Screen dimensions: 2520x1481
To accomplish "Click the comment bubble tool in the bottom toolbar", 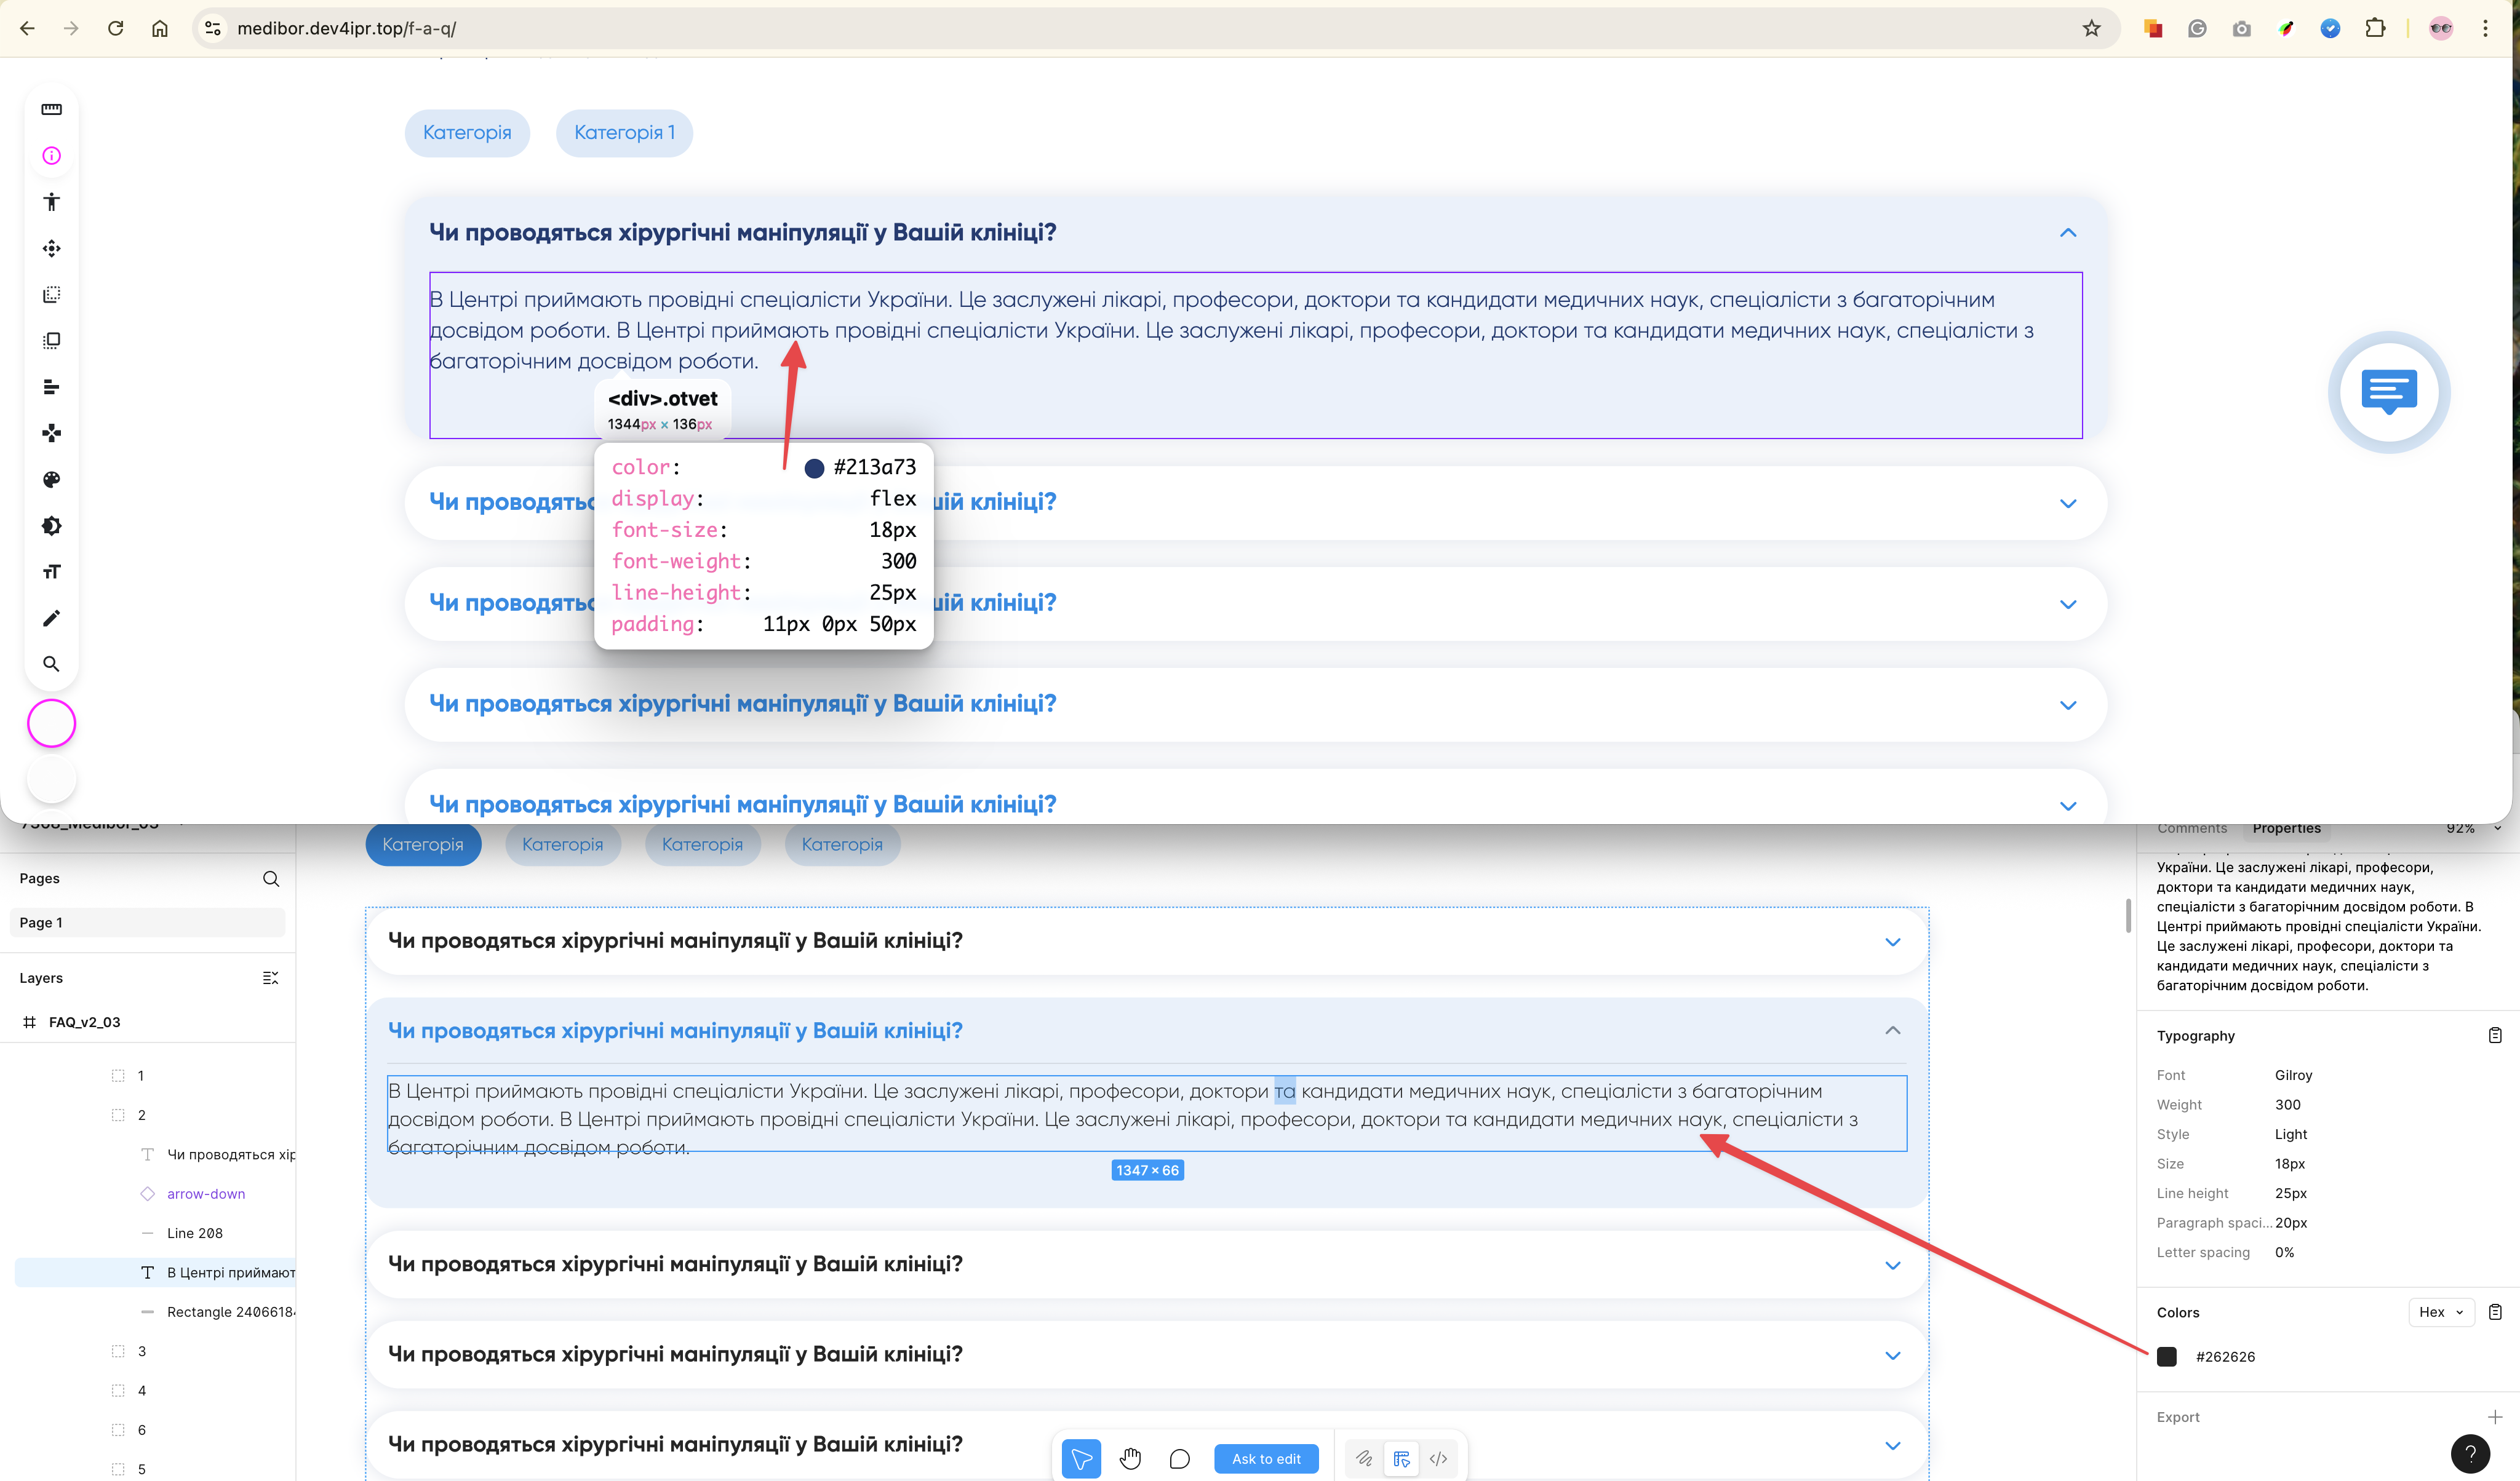I will pos(1179,1458).
